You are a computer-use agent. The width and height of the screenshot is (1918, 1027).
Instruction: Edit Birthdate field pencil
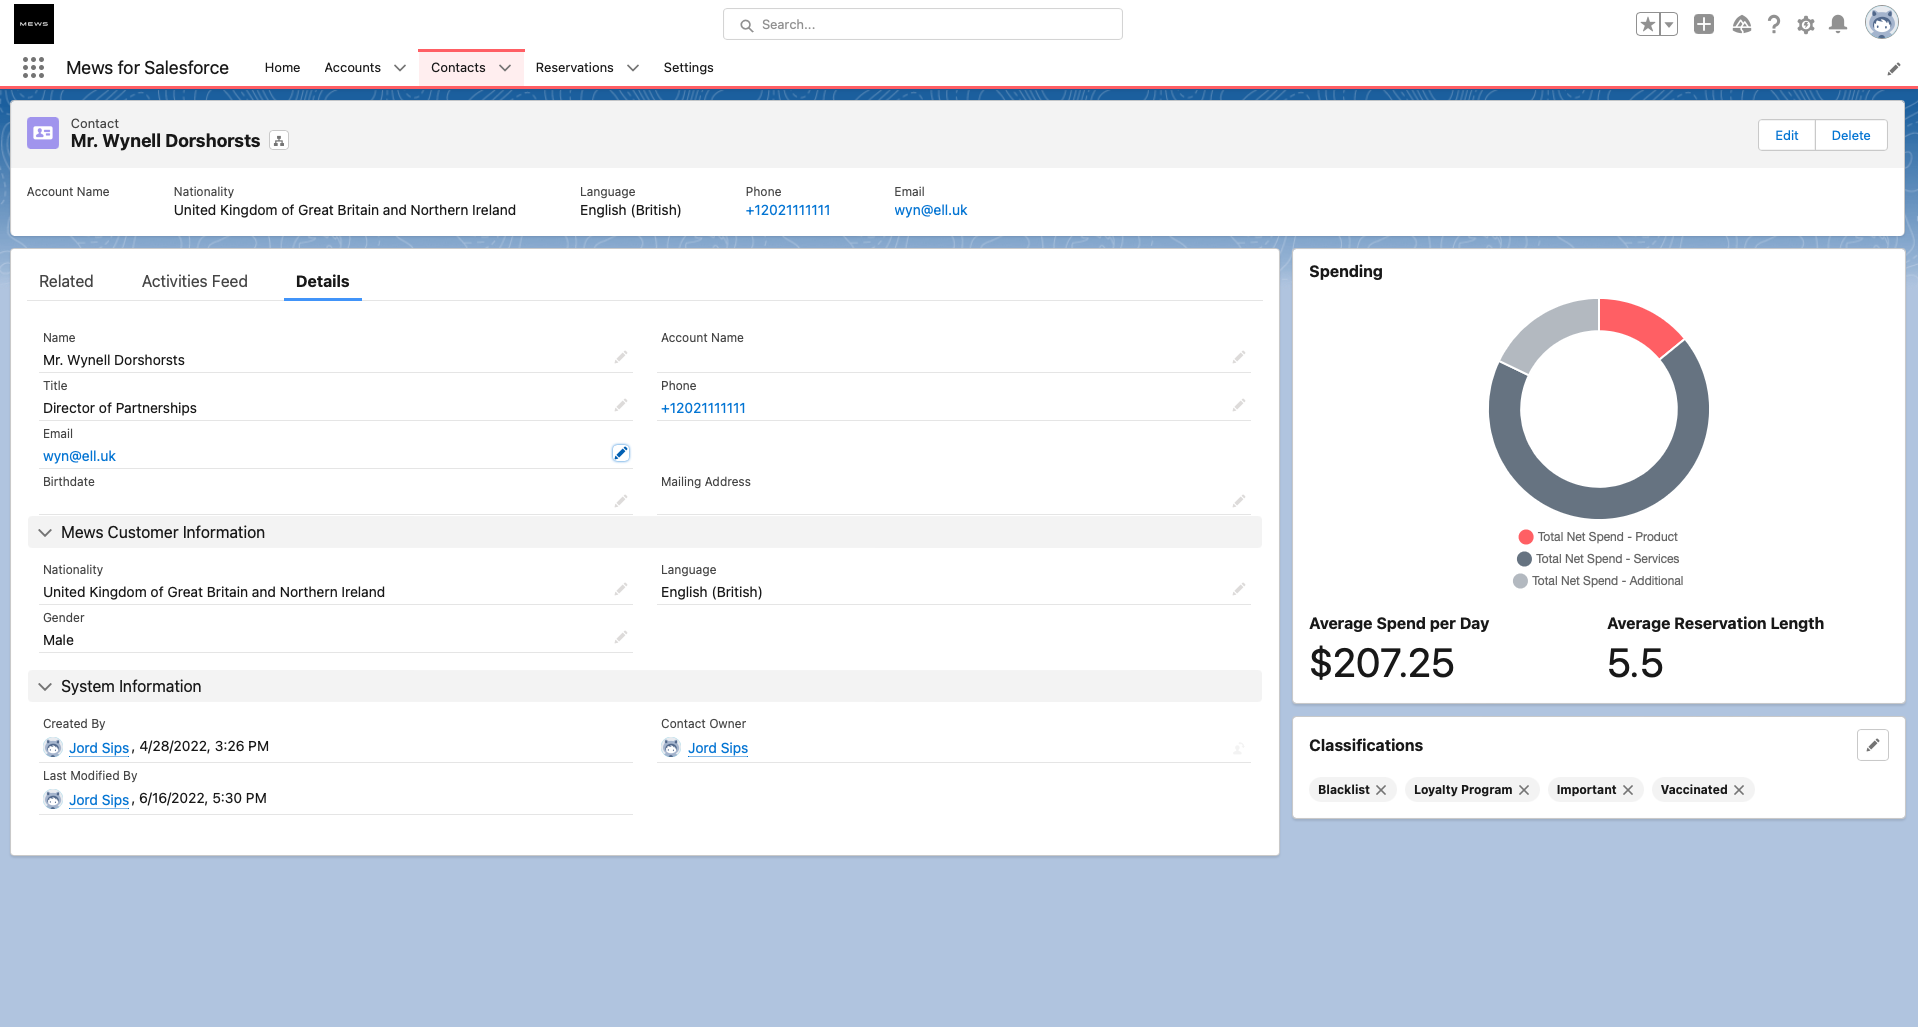point(621,501)
